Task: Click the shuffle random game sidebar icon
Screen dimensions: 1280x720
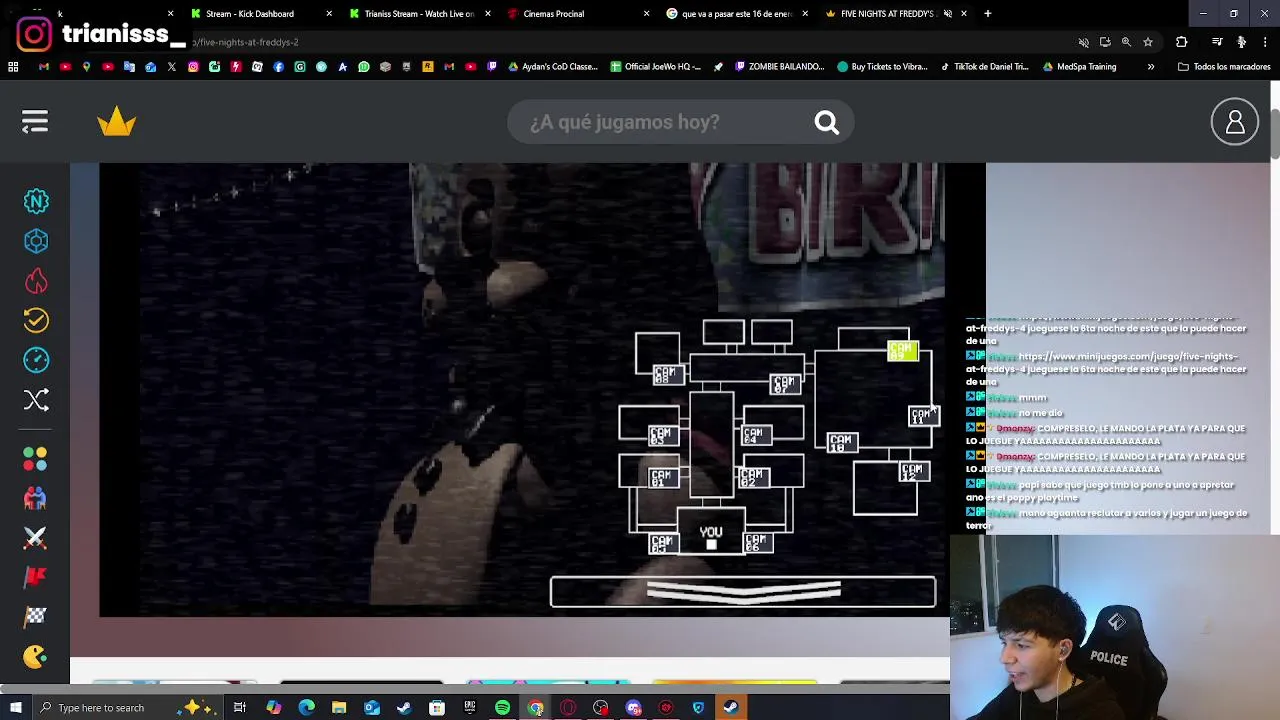Action: (36, 400)
